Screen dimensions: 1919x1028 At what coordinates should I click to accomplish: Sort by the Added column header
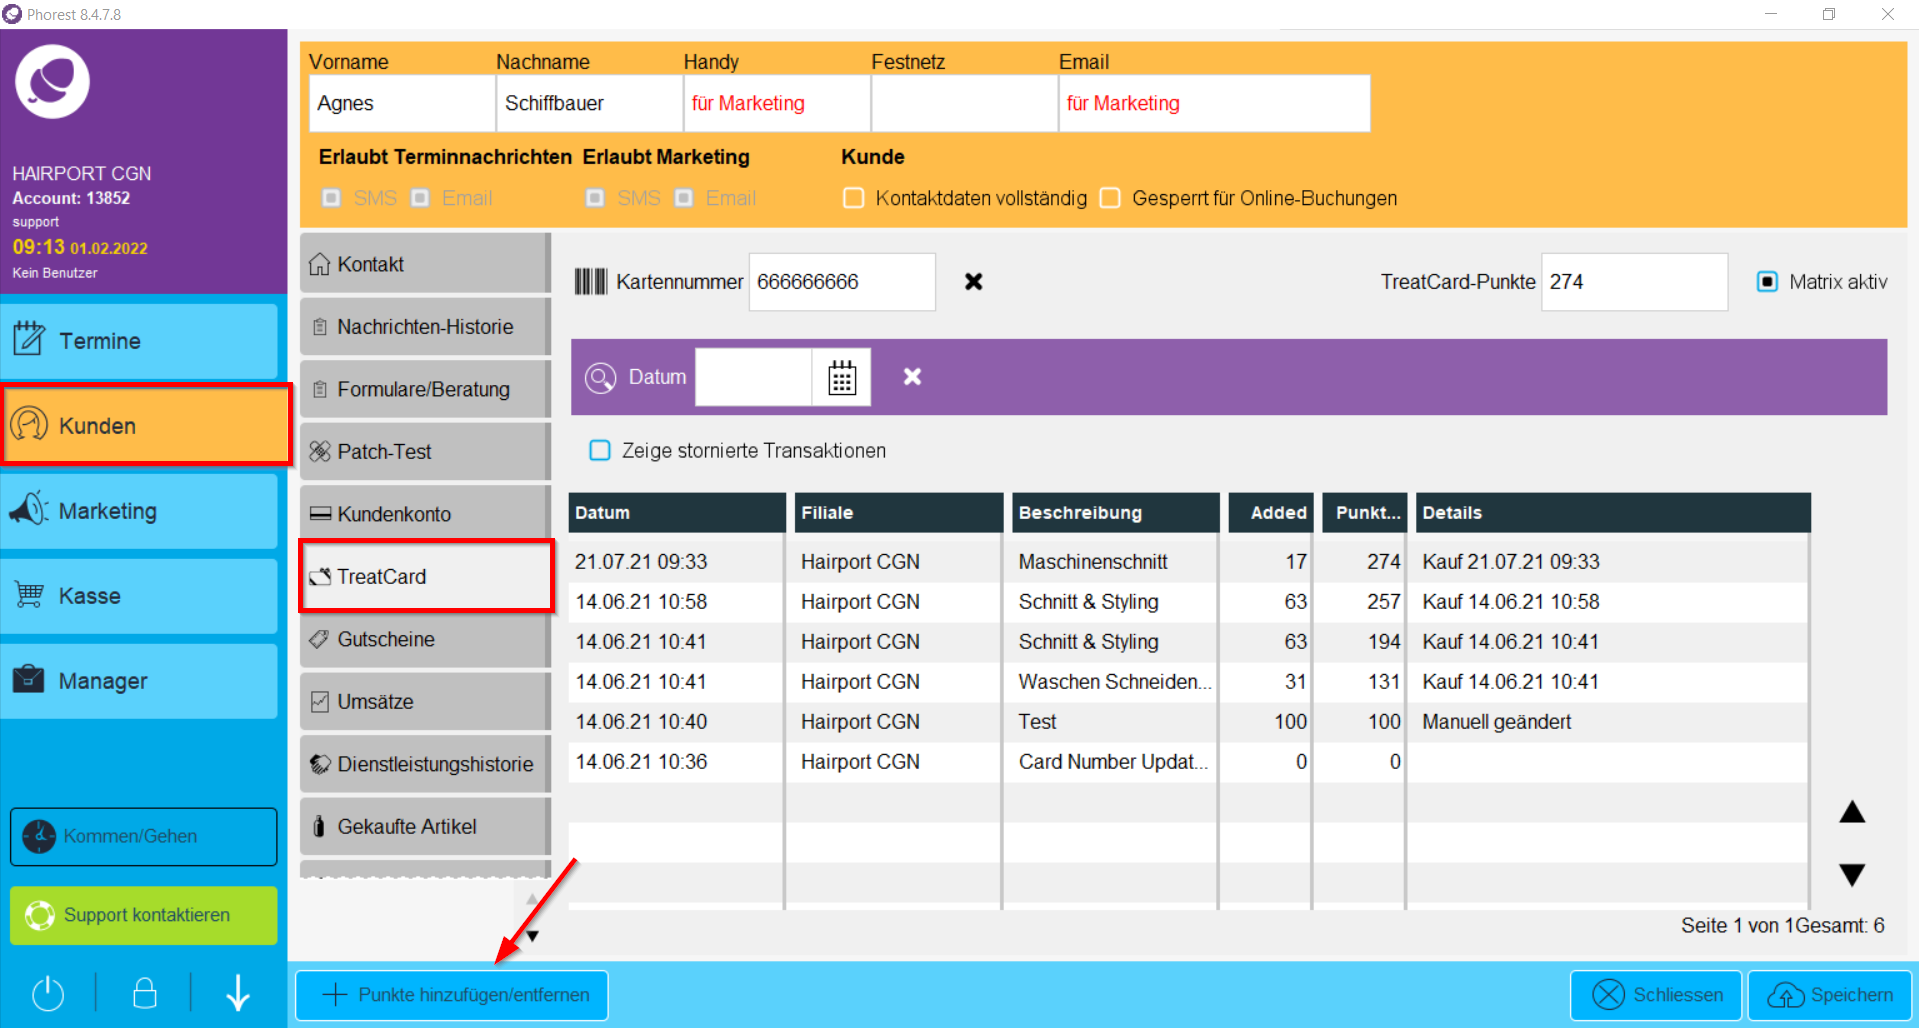(x=1271, y=513)
